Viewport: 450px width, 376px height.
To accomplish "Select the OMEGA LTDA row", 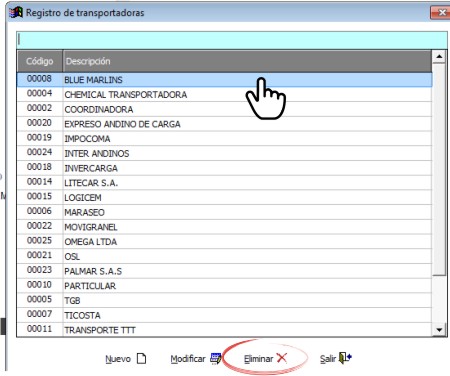I will click(224, 242).
